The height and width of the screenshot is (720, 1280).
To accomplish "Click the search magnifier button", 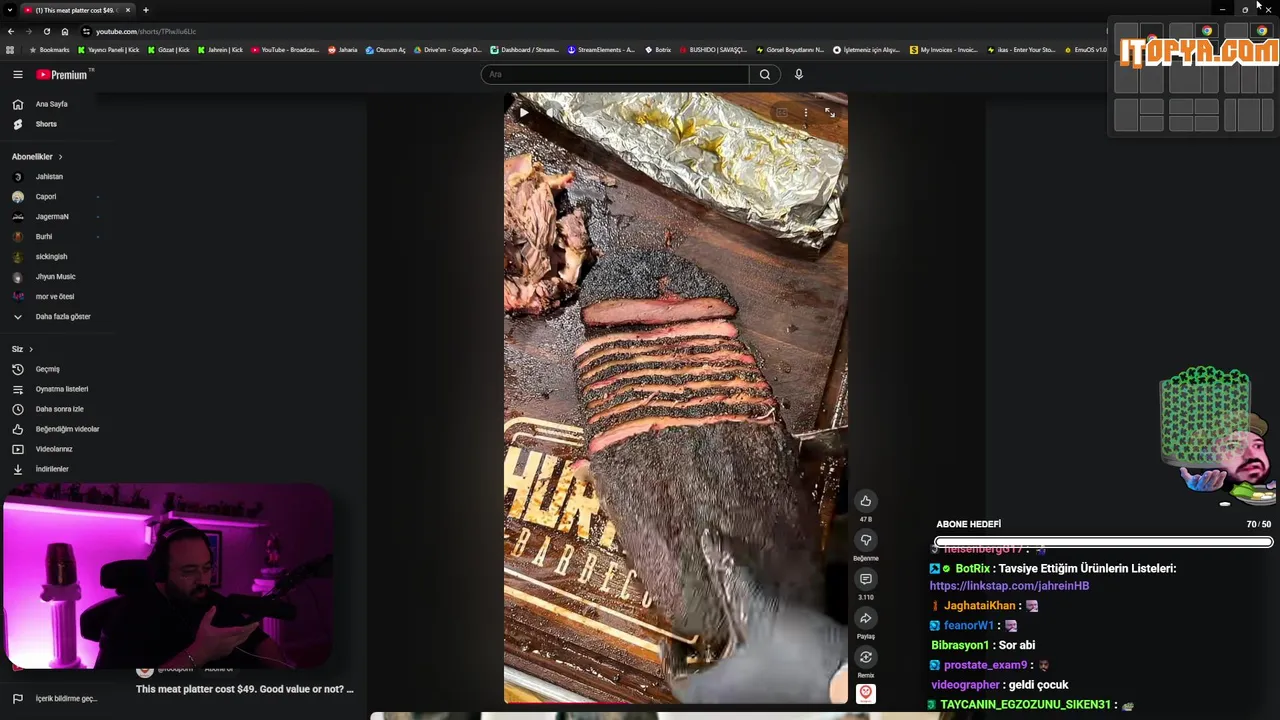I will [x=765, y=74].
